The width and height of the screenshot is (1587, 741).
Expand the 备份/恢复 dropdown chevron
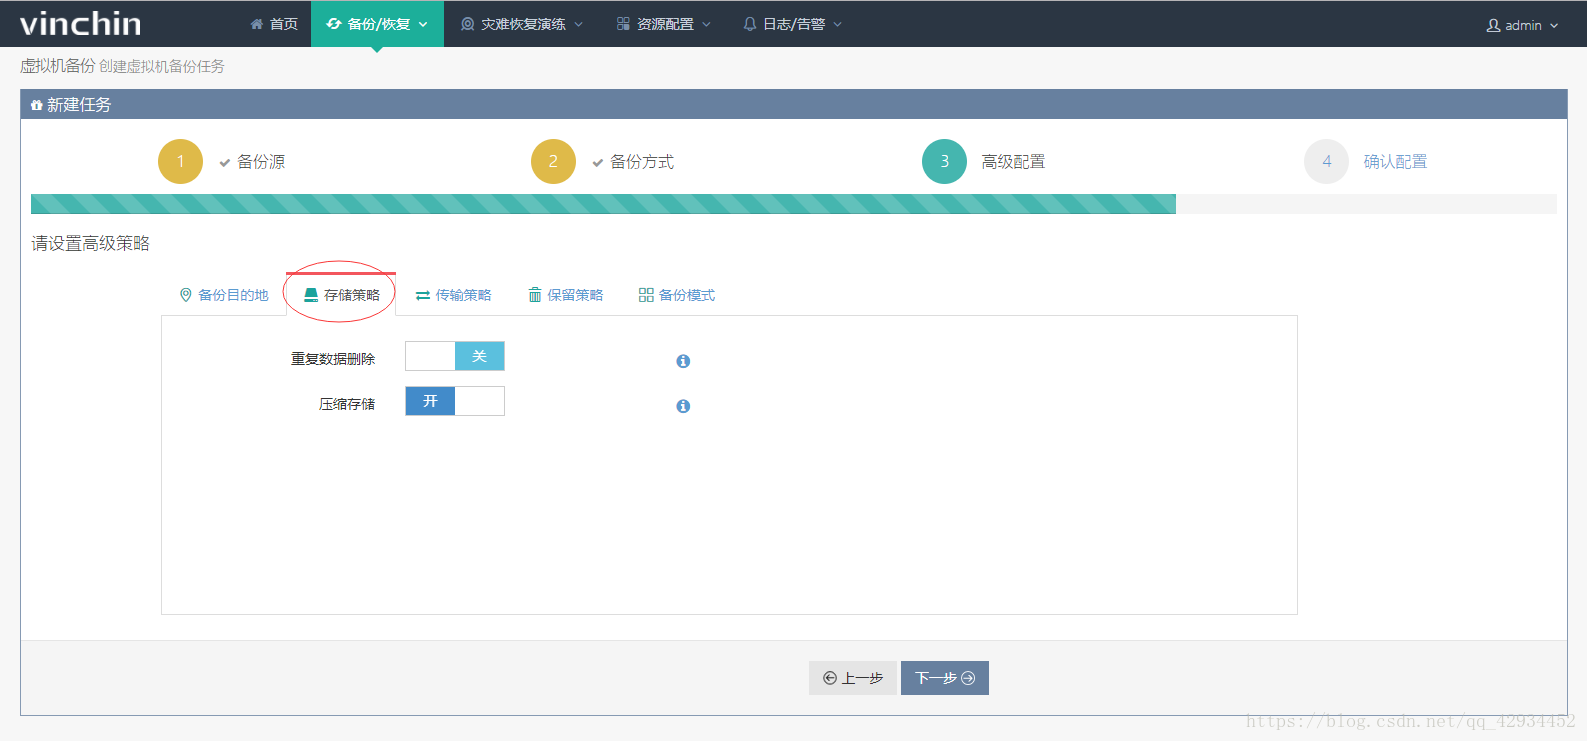point(423,25)
